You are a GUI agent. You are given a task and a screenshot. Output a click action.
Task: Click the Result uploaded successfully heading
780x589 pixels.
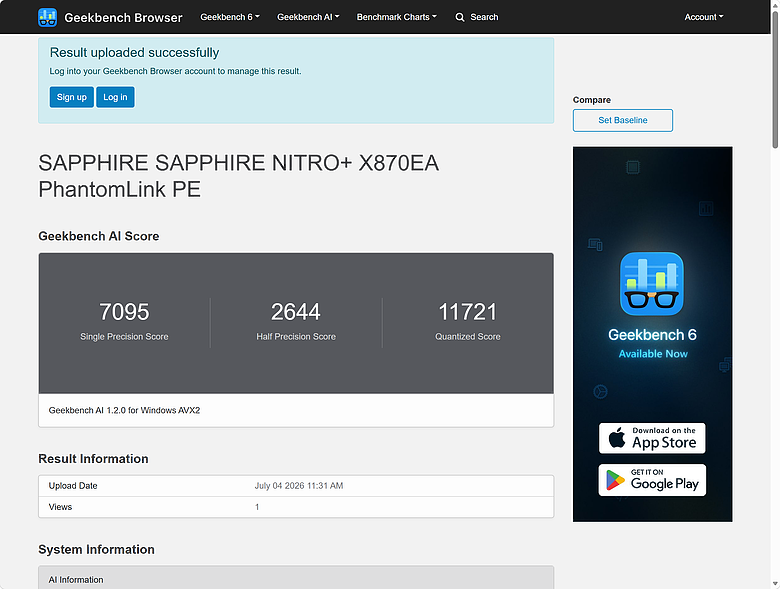pos(134,53)
